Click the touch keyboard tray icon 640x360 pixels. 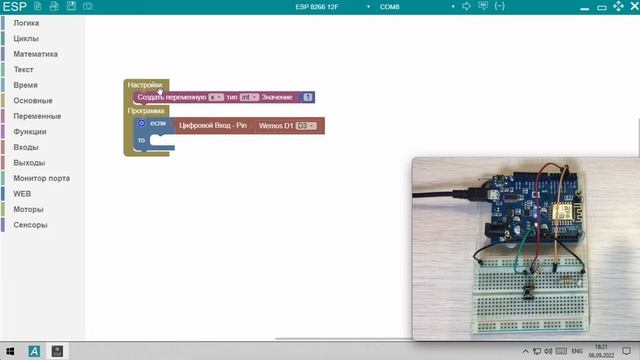pos(562,351)
